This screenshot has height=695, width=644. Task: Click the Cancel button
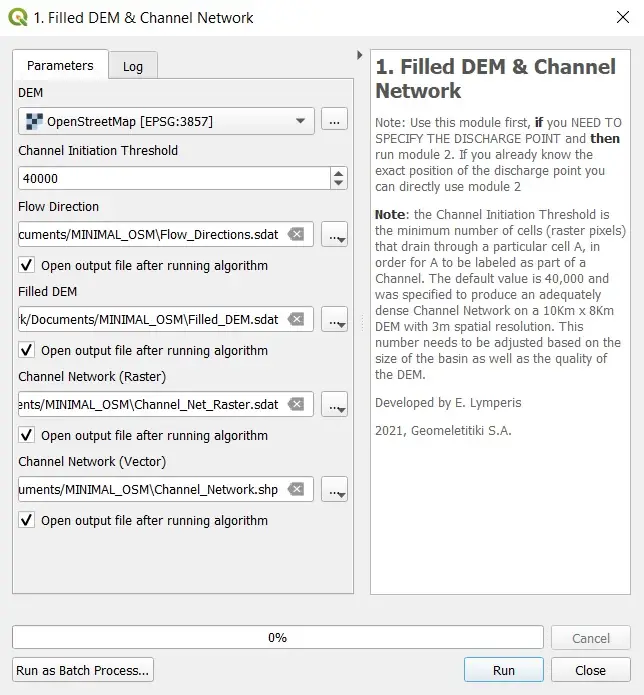tap(590, 638)
